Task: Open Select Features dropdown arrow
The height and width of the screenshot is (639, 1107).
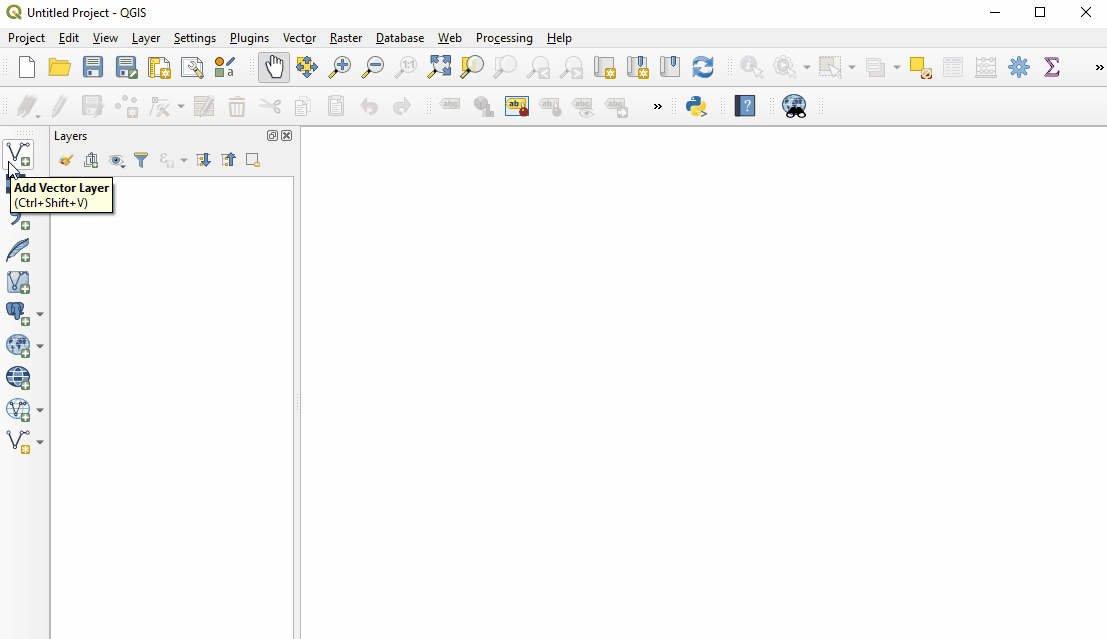Action: (851, 68)
